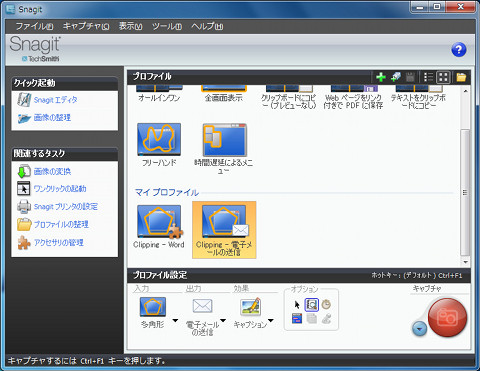Click the one-click launch cursor icon
This screenshot has height=371, width=480.
[24, 189]
